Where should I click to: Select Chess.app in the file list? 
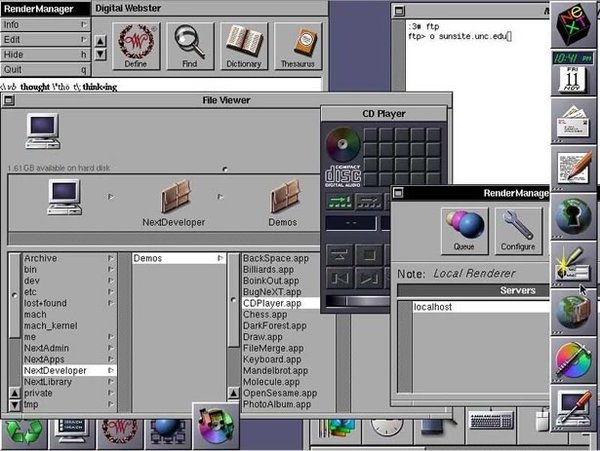click(264, 313)
